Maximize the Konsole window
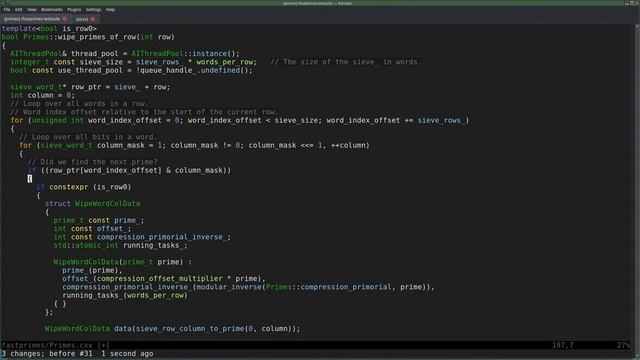 click(x=631, y=3)
